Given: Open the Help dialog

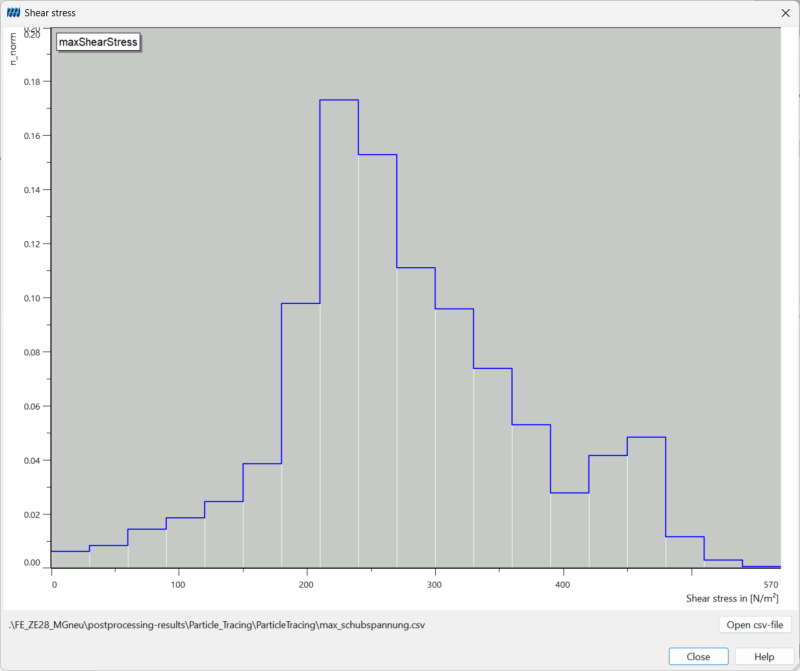Looking at the screenshot, I should pyautogui.click(x=764, y=656).
